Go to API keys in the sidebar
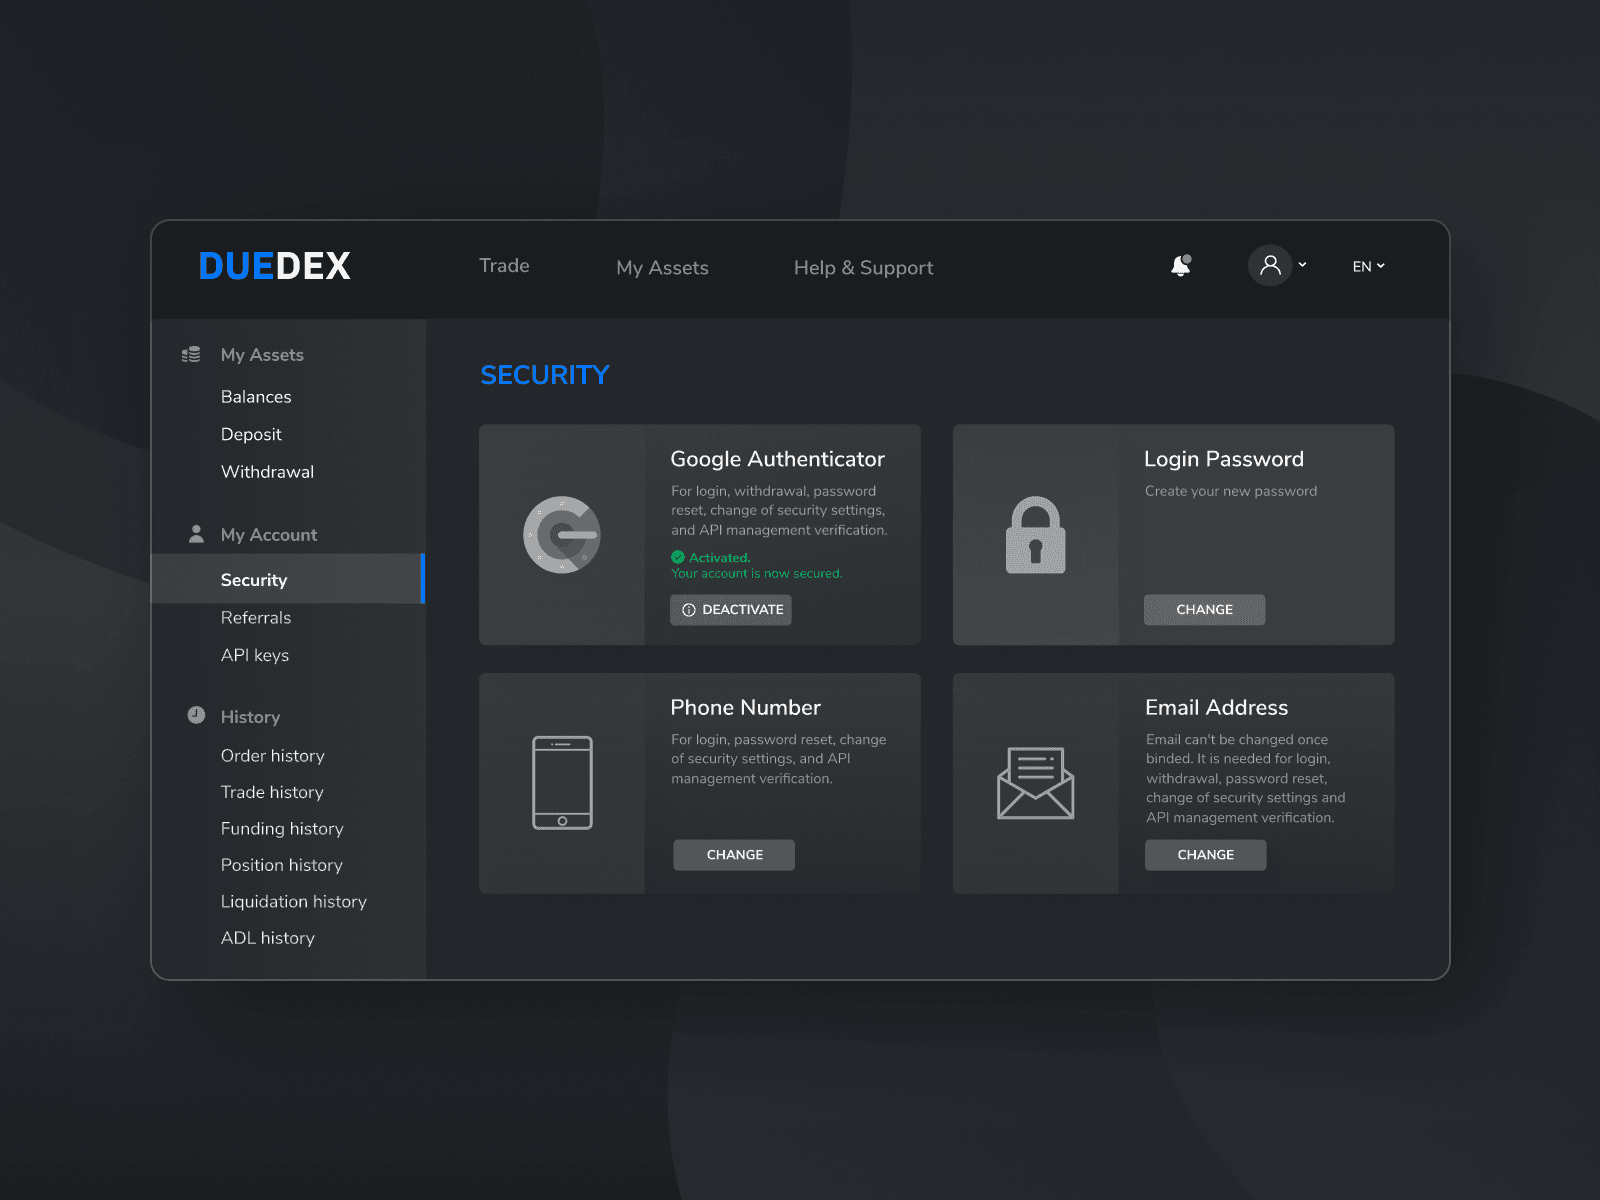The image size is (1600, 1200). point(255,655)
